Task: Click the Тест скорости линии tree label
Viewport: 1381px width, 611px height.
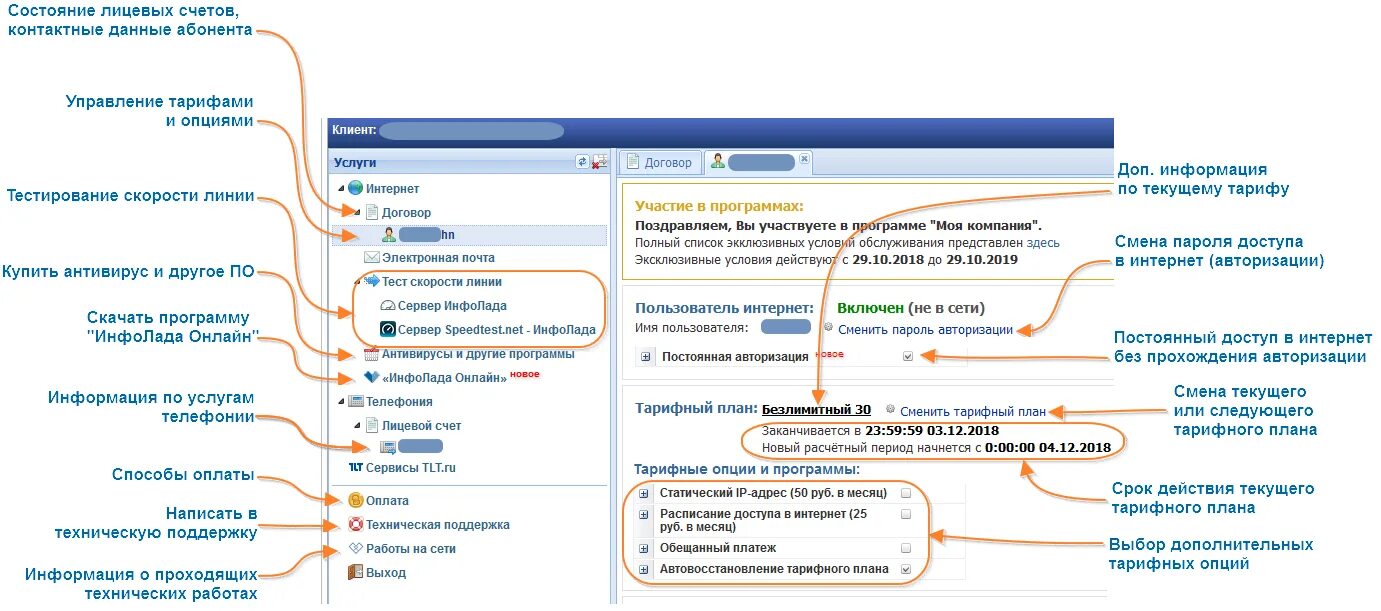Action: [x=442, y=282]
